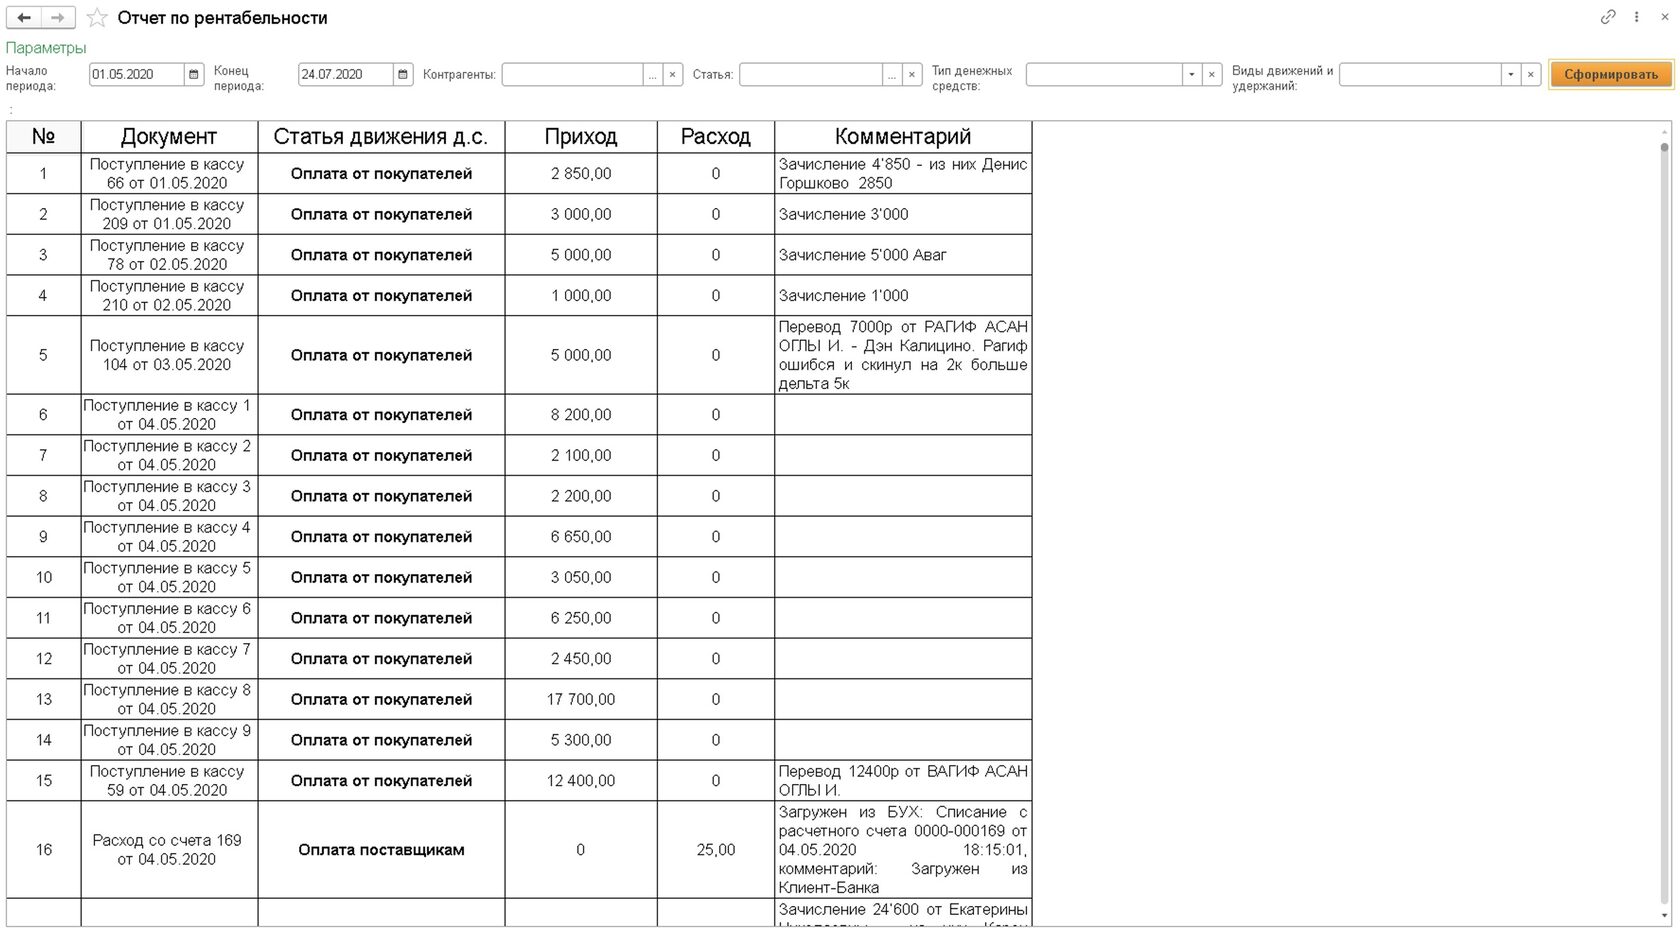
Task: Focus the Конец периода date field
Action: point(345,74)
